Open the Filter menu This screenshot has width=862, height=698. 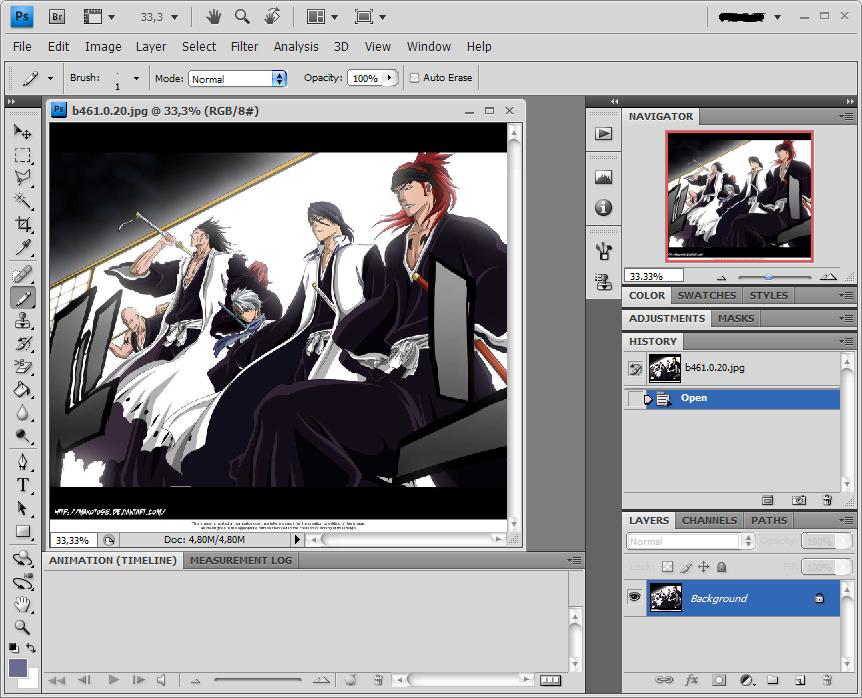[x=244, y=46]
